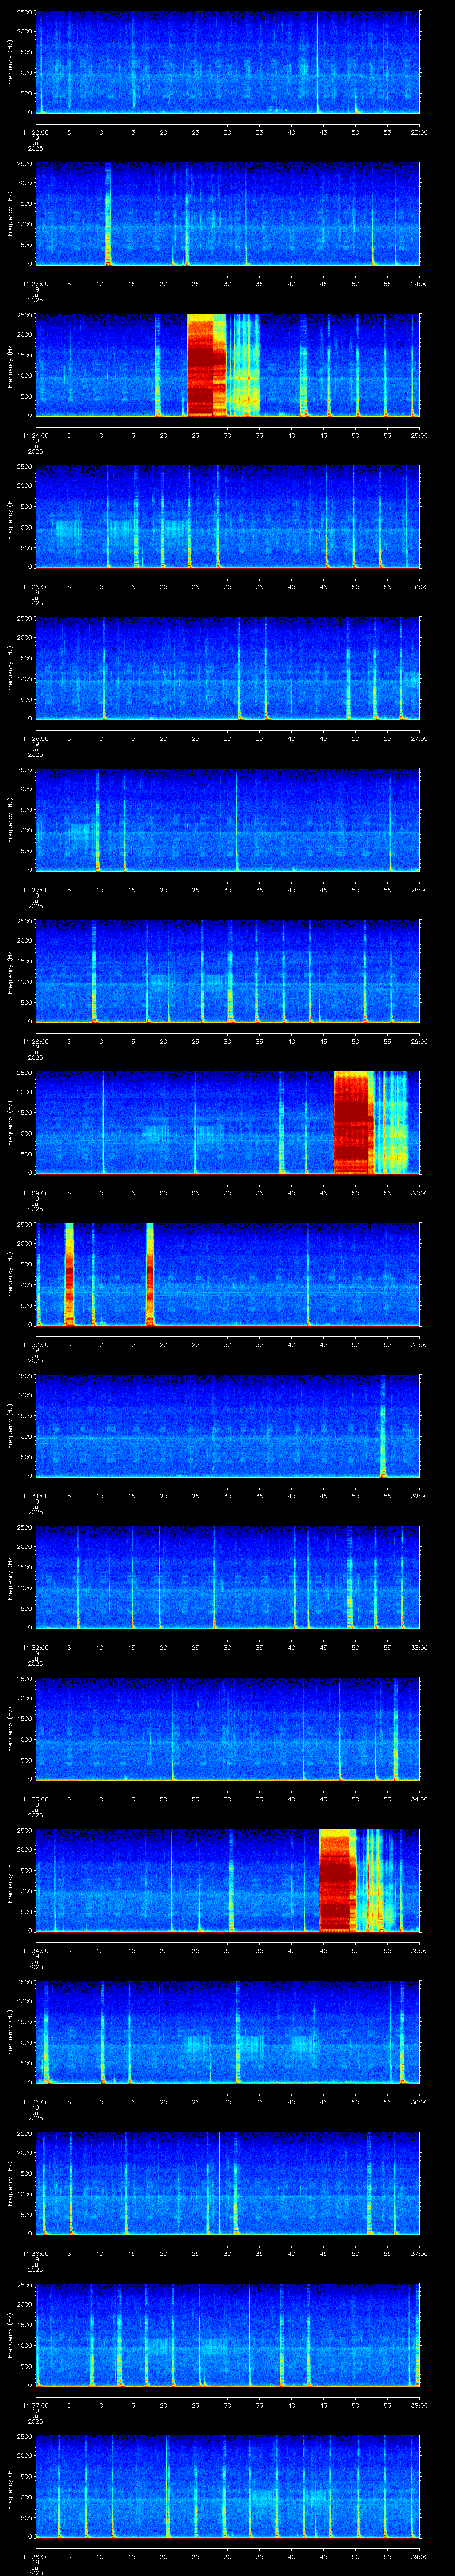Click the "11:31:00" start time label

(35, 1495)
